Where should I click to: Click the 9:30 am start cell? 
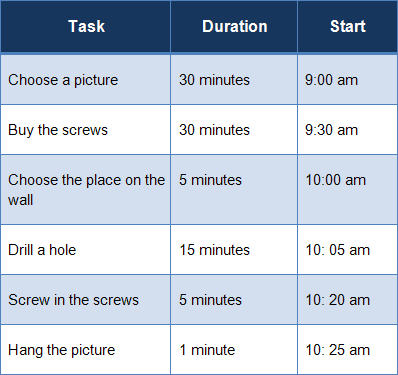click(347, 130)
